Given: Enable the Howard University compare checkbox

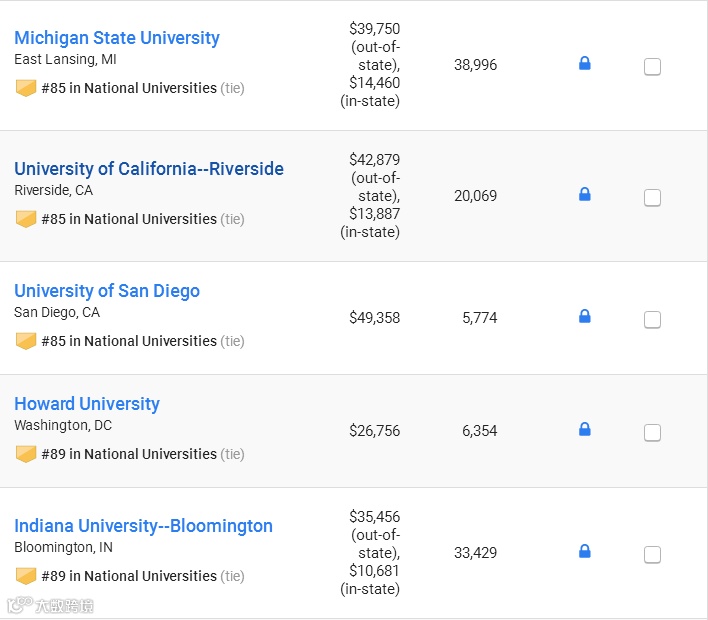Looking at the screenshot, I should pyautogui.click(x=652, y=433).
